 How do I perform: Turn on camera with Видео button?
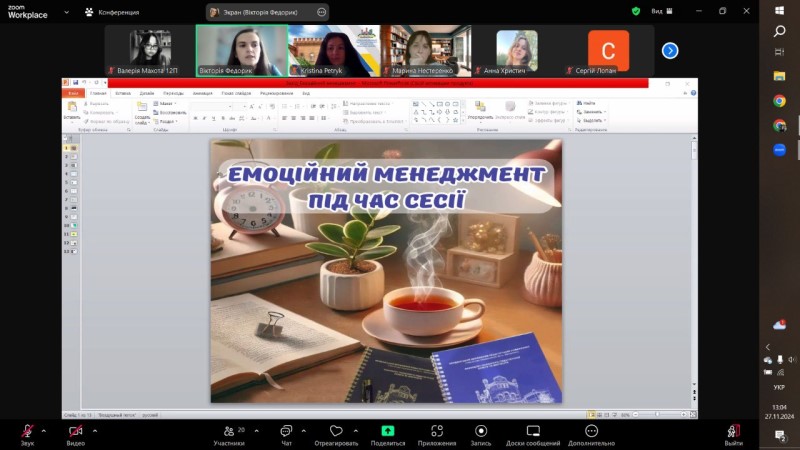pos(76,435)
